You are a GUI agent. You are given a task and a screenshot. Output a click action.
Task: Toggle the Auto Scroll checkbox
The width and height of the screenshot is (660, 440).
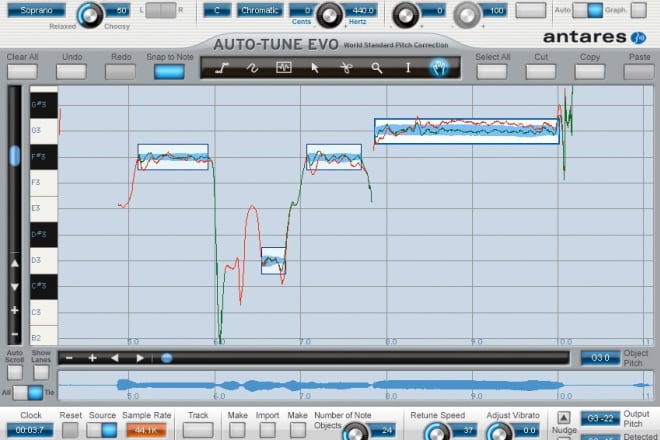[15, 372]
